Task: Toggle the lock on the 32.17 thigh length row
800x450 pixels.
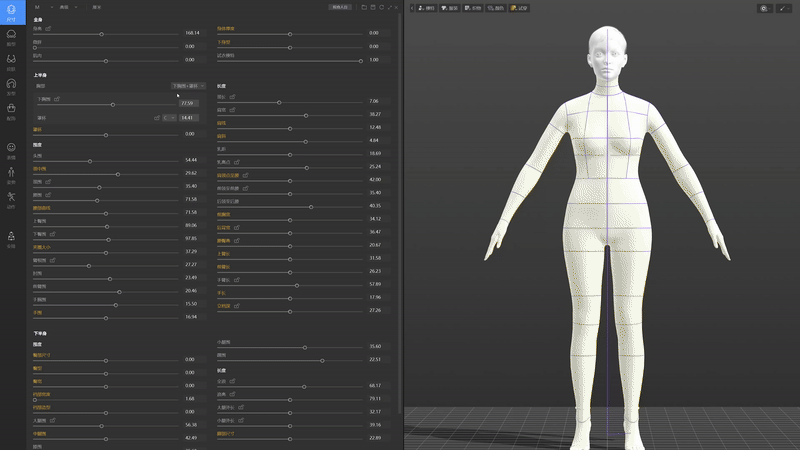Action: tap(241, 407)
